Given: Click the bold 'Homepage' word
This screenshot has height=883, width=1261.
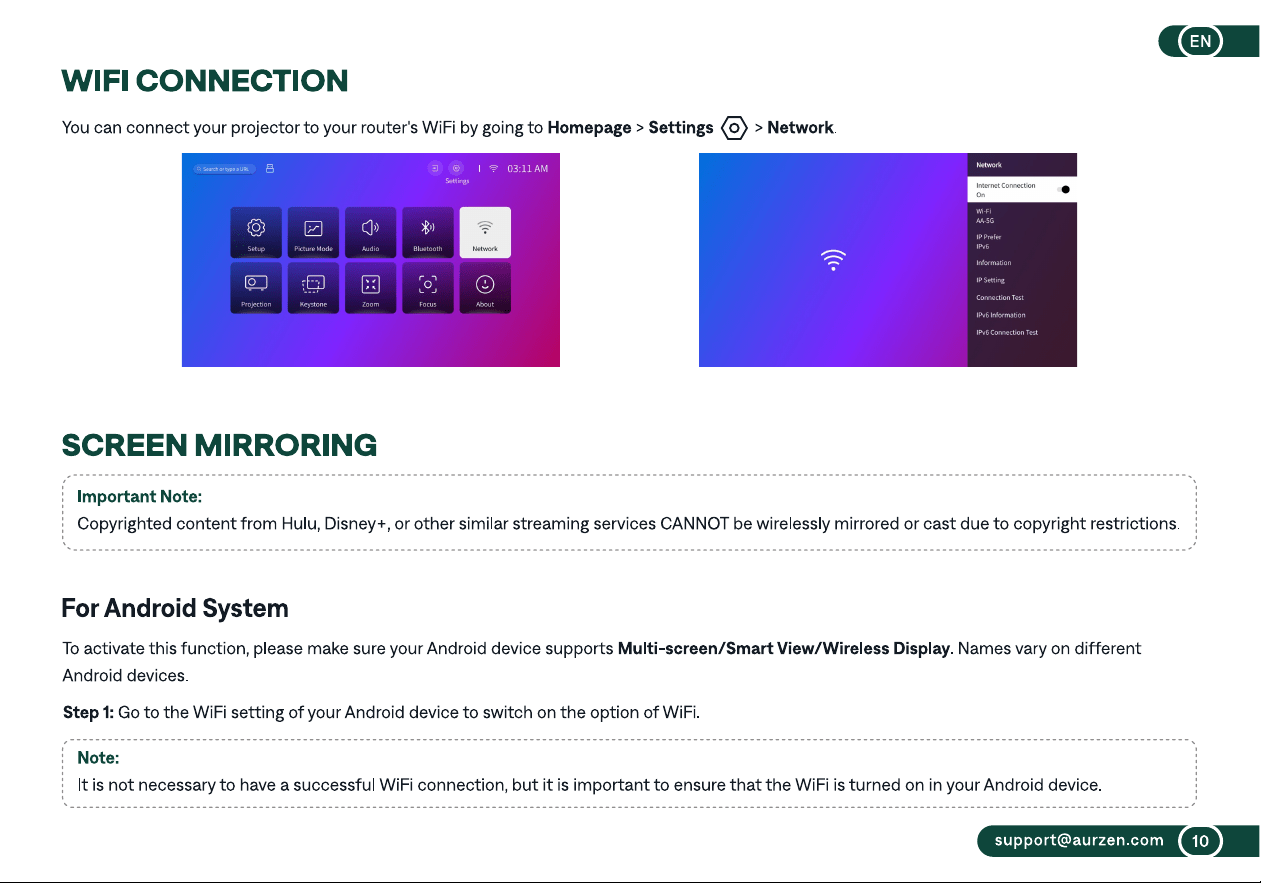Looking at the screenshot, I should [589, 128].
